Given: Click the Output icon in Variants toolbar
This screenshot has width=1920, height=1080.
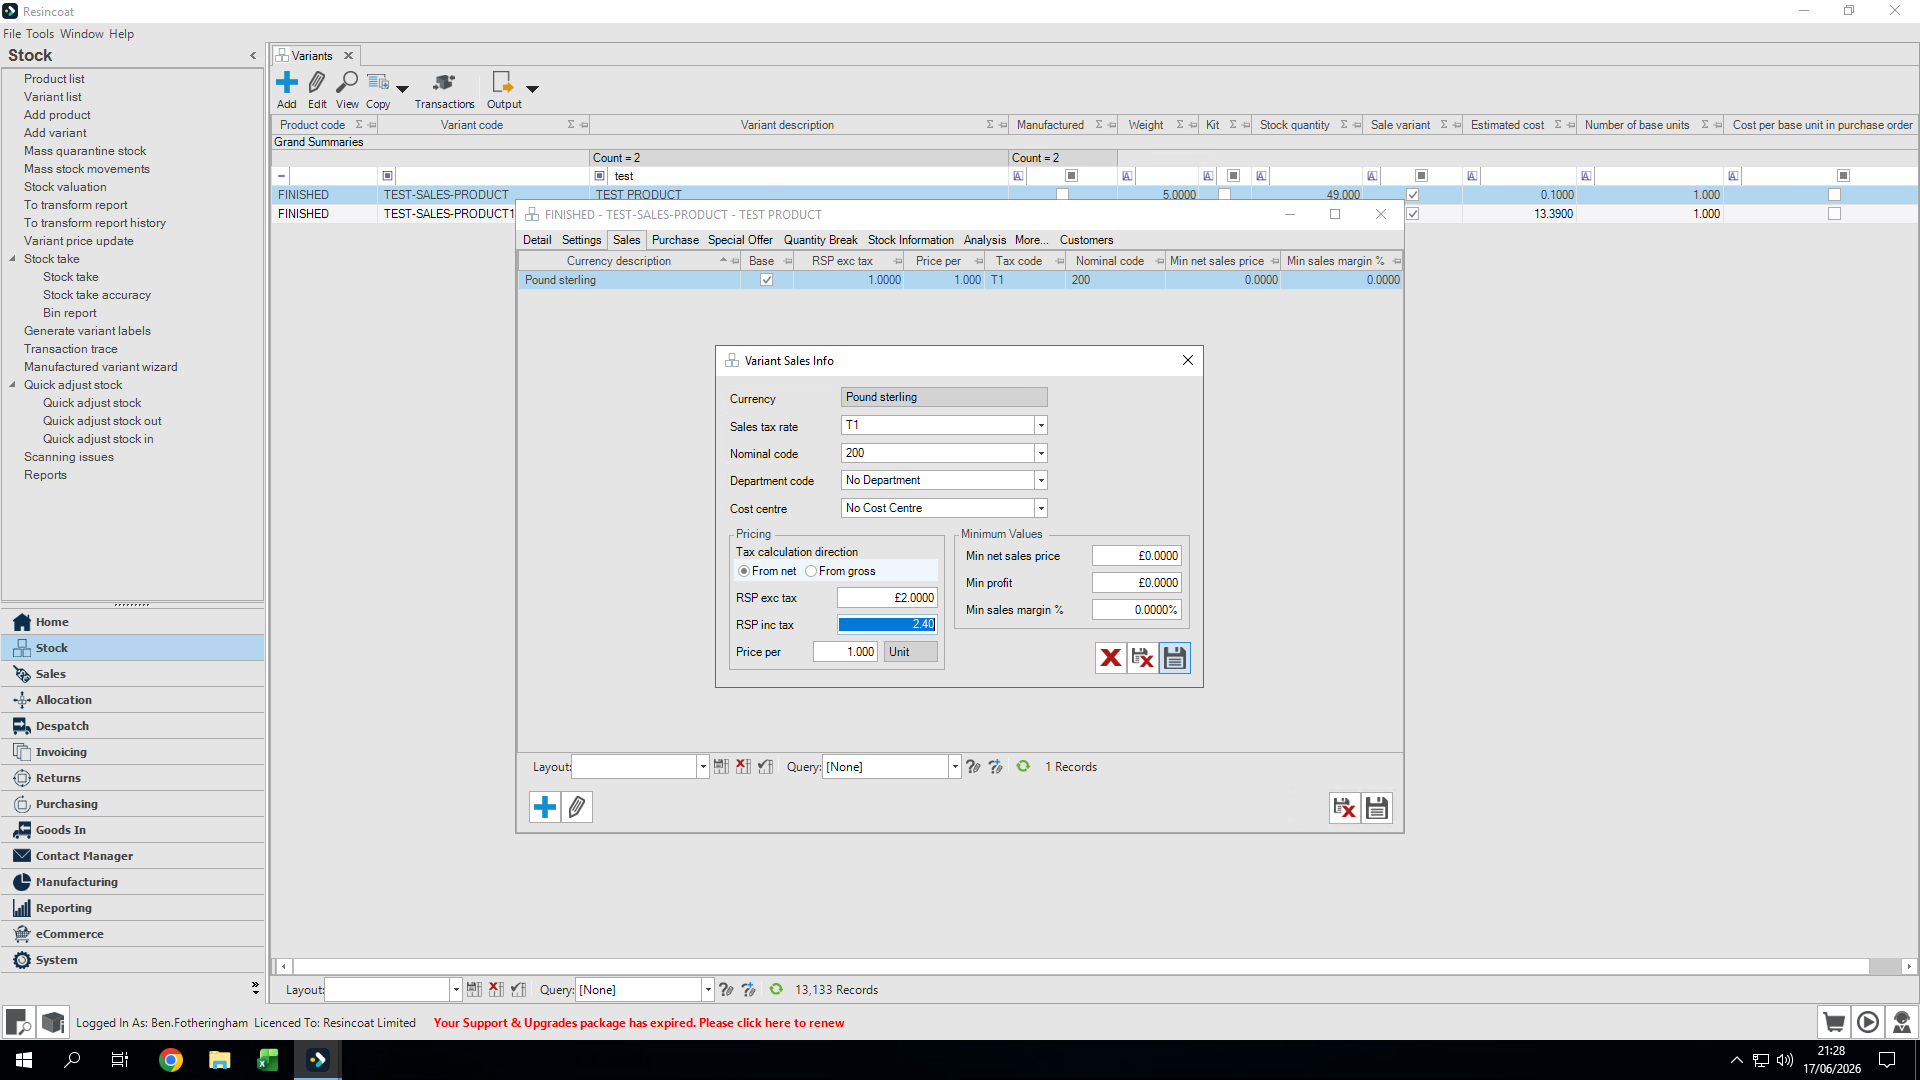Looking at the screenshot, I should click(x=502, y=82).
